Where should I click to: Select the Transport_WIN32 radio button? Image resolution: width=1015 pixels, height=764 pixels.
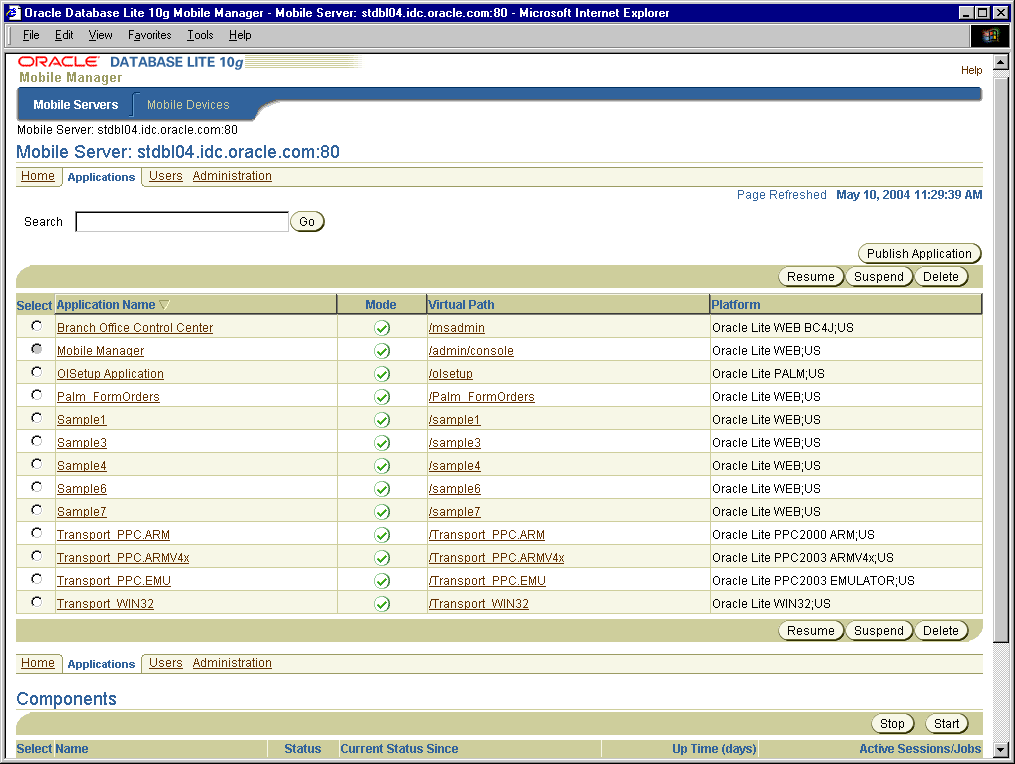pyautogui.click(x=36, y=602)
